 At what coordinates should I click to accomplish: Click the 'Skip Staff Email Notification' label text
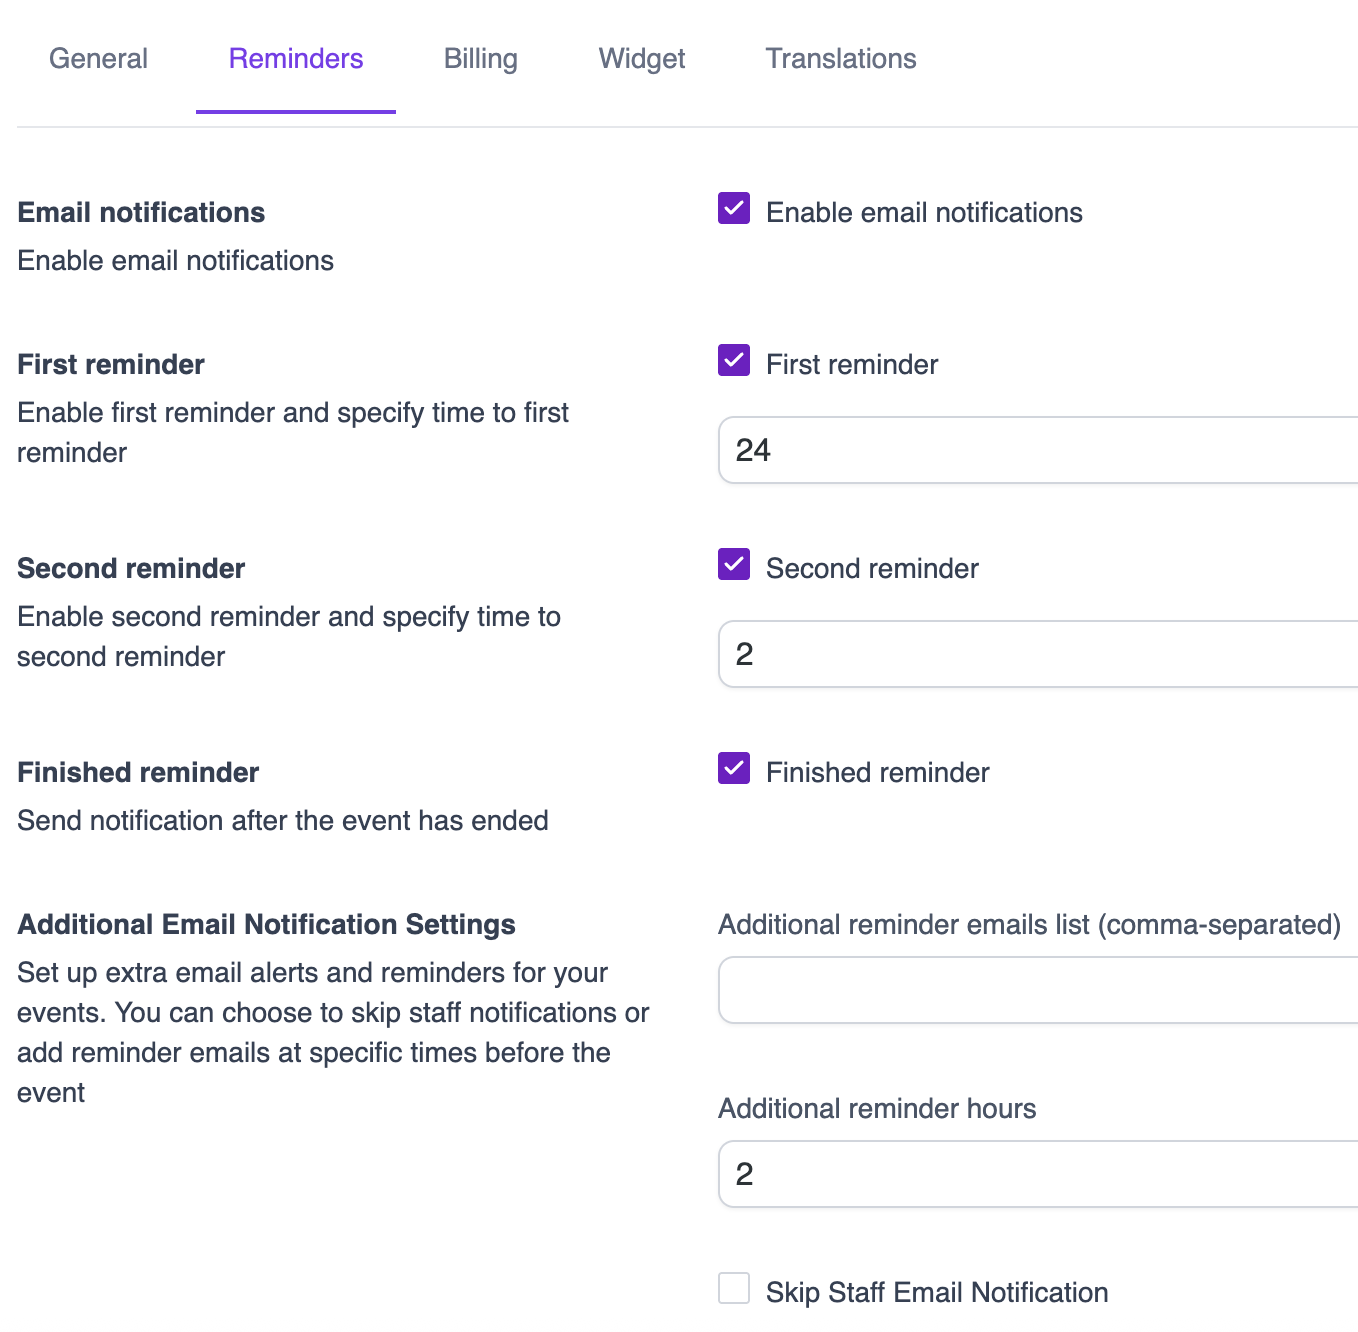coord(937,1293)
